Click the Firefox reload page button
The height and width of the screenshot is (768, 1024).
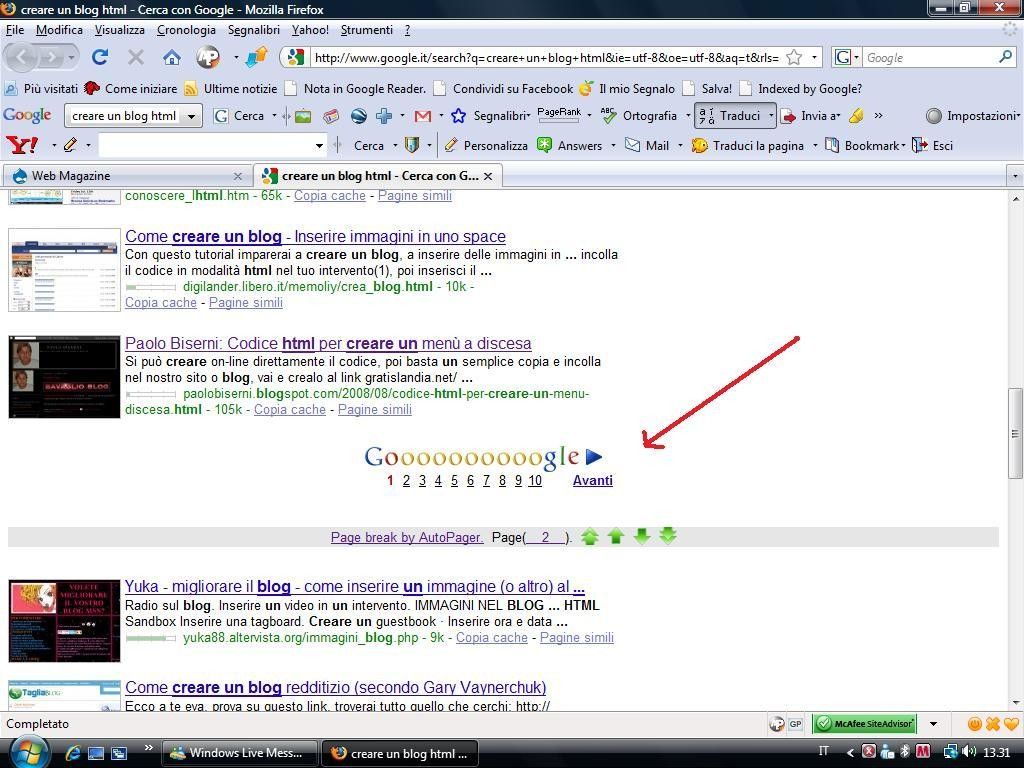(x=100, y=58)
